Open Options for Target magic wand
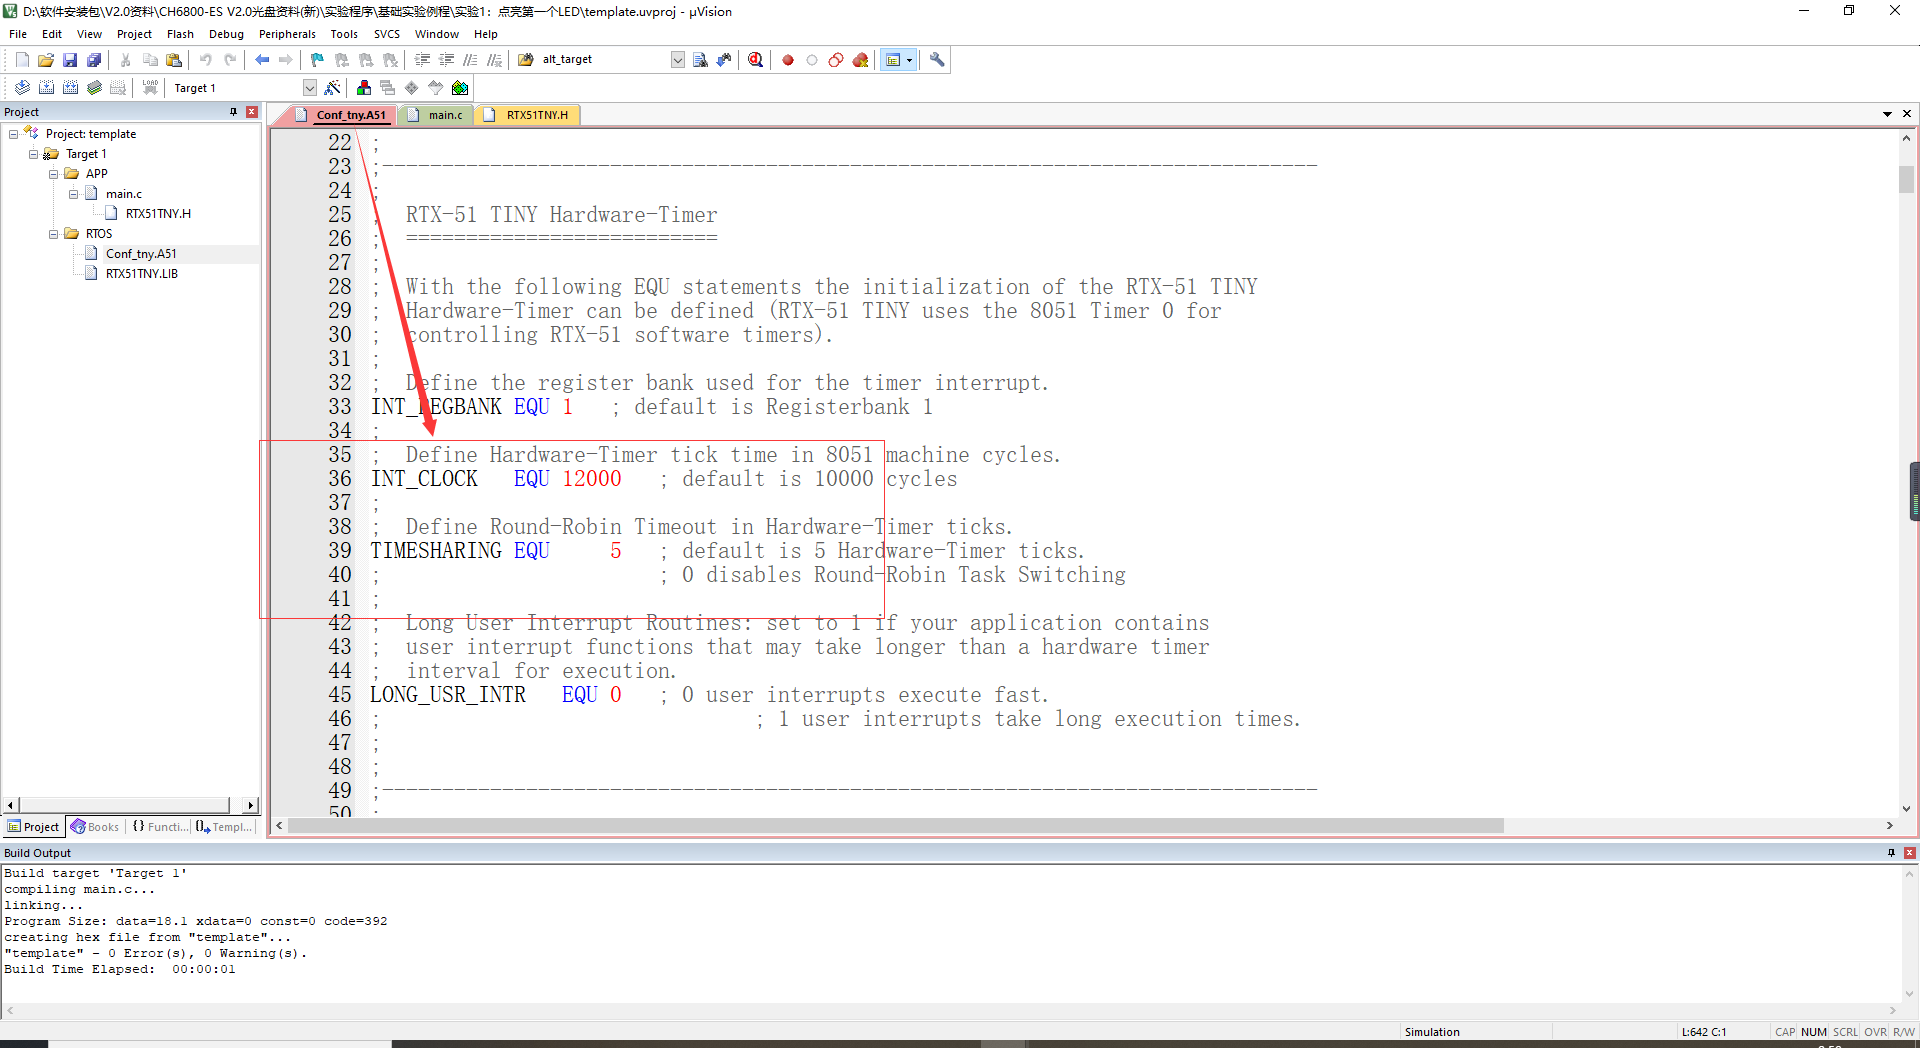 tap(333, 88)
